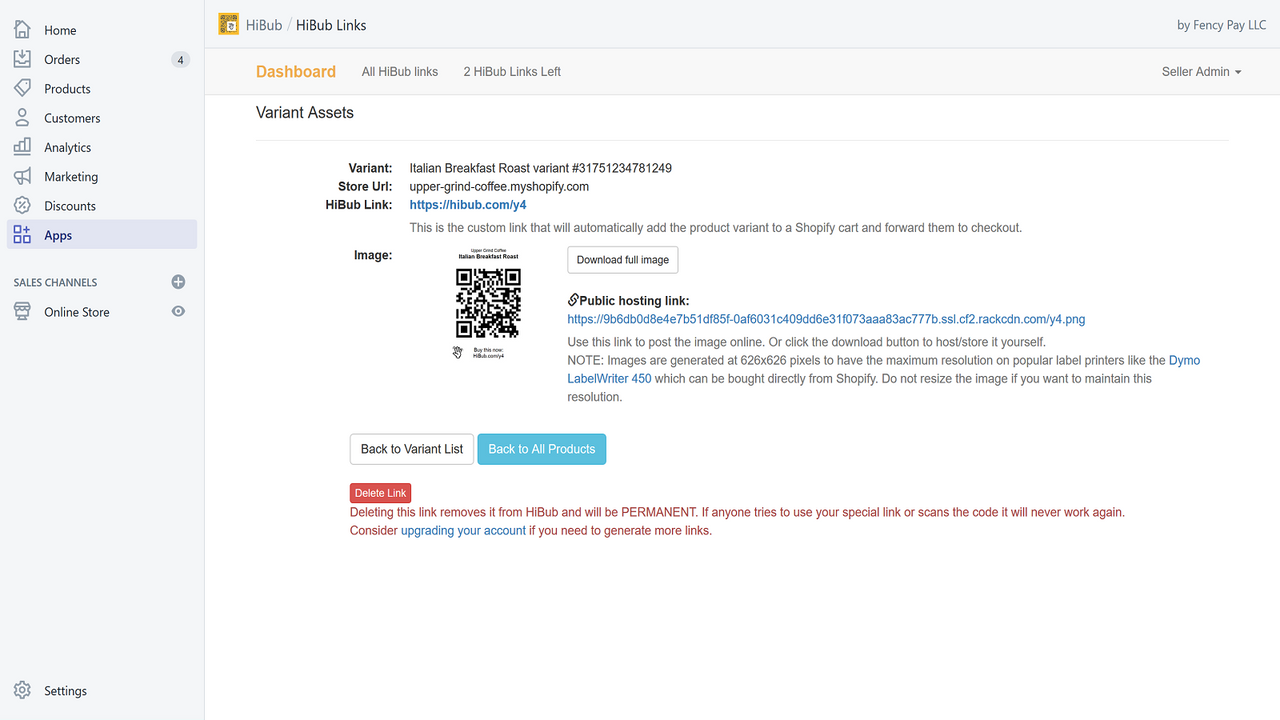Open the rackcdn public hosting link
Image resolution: width=1280 pixels, height=720 pixels.
click(x=826, y=319)
